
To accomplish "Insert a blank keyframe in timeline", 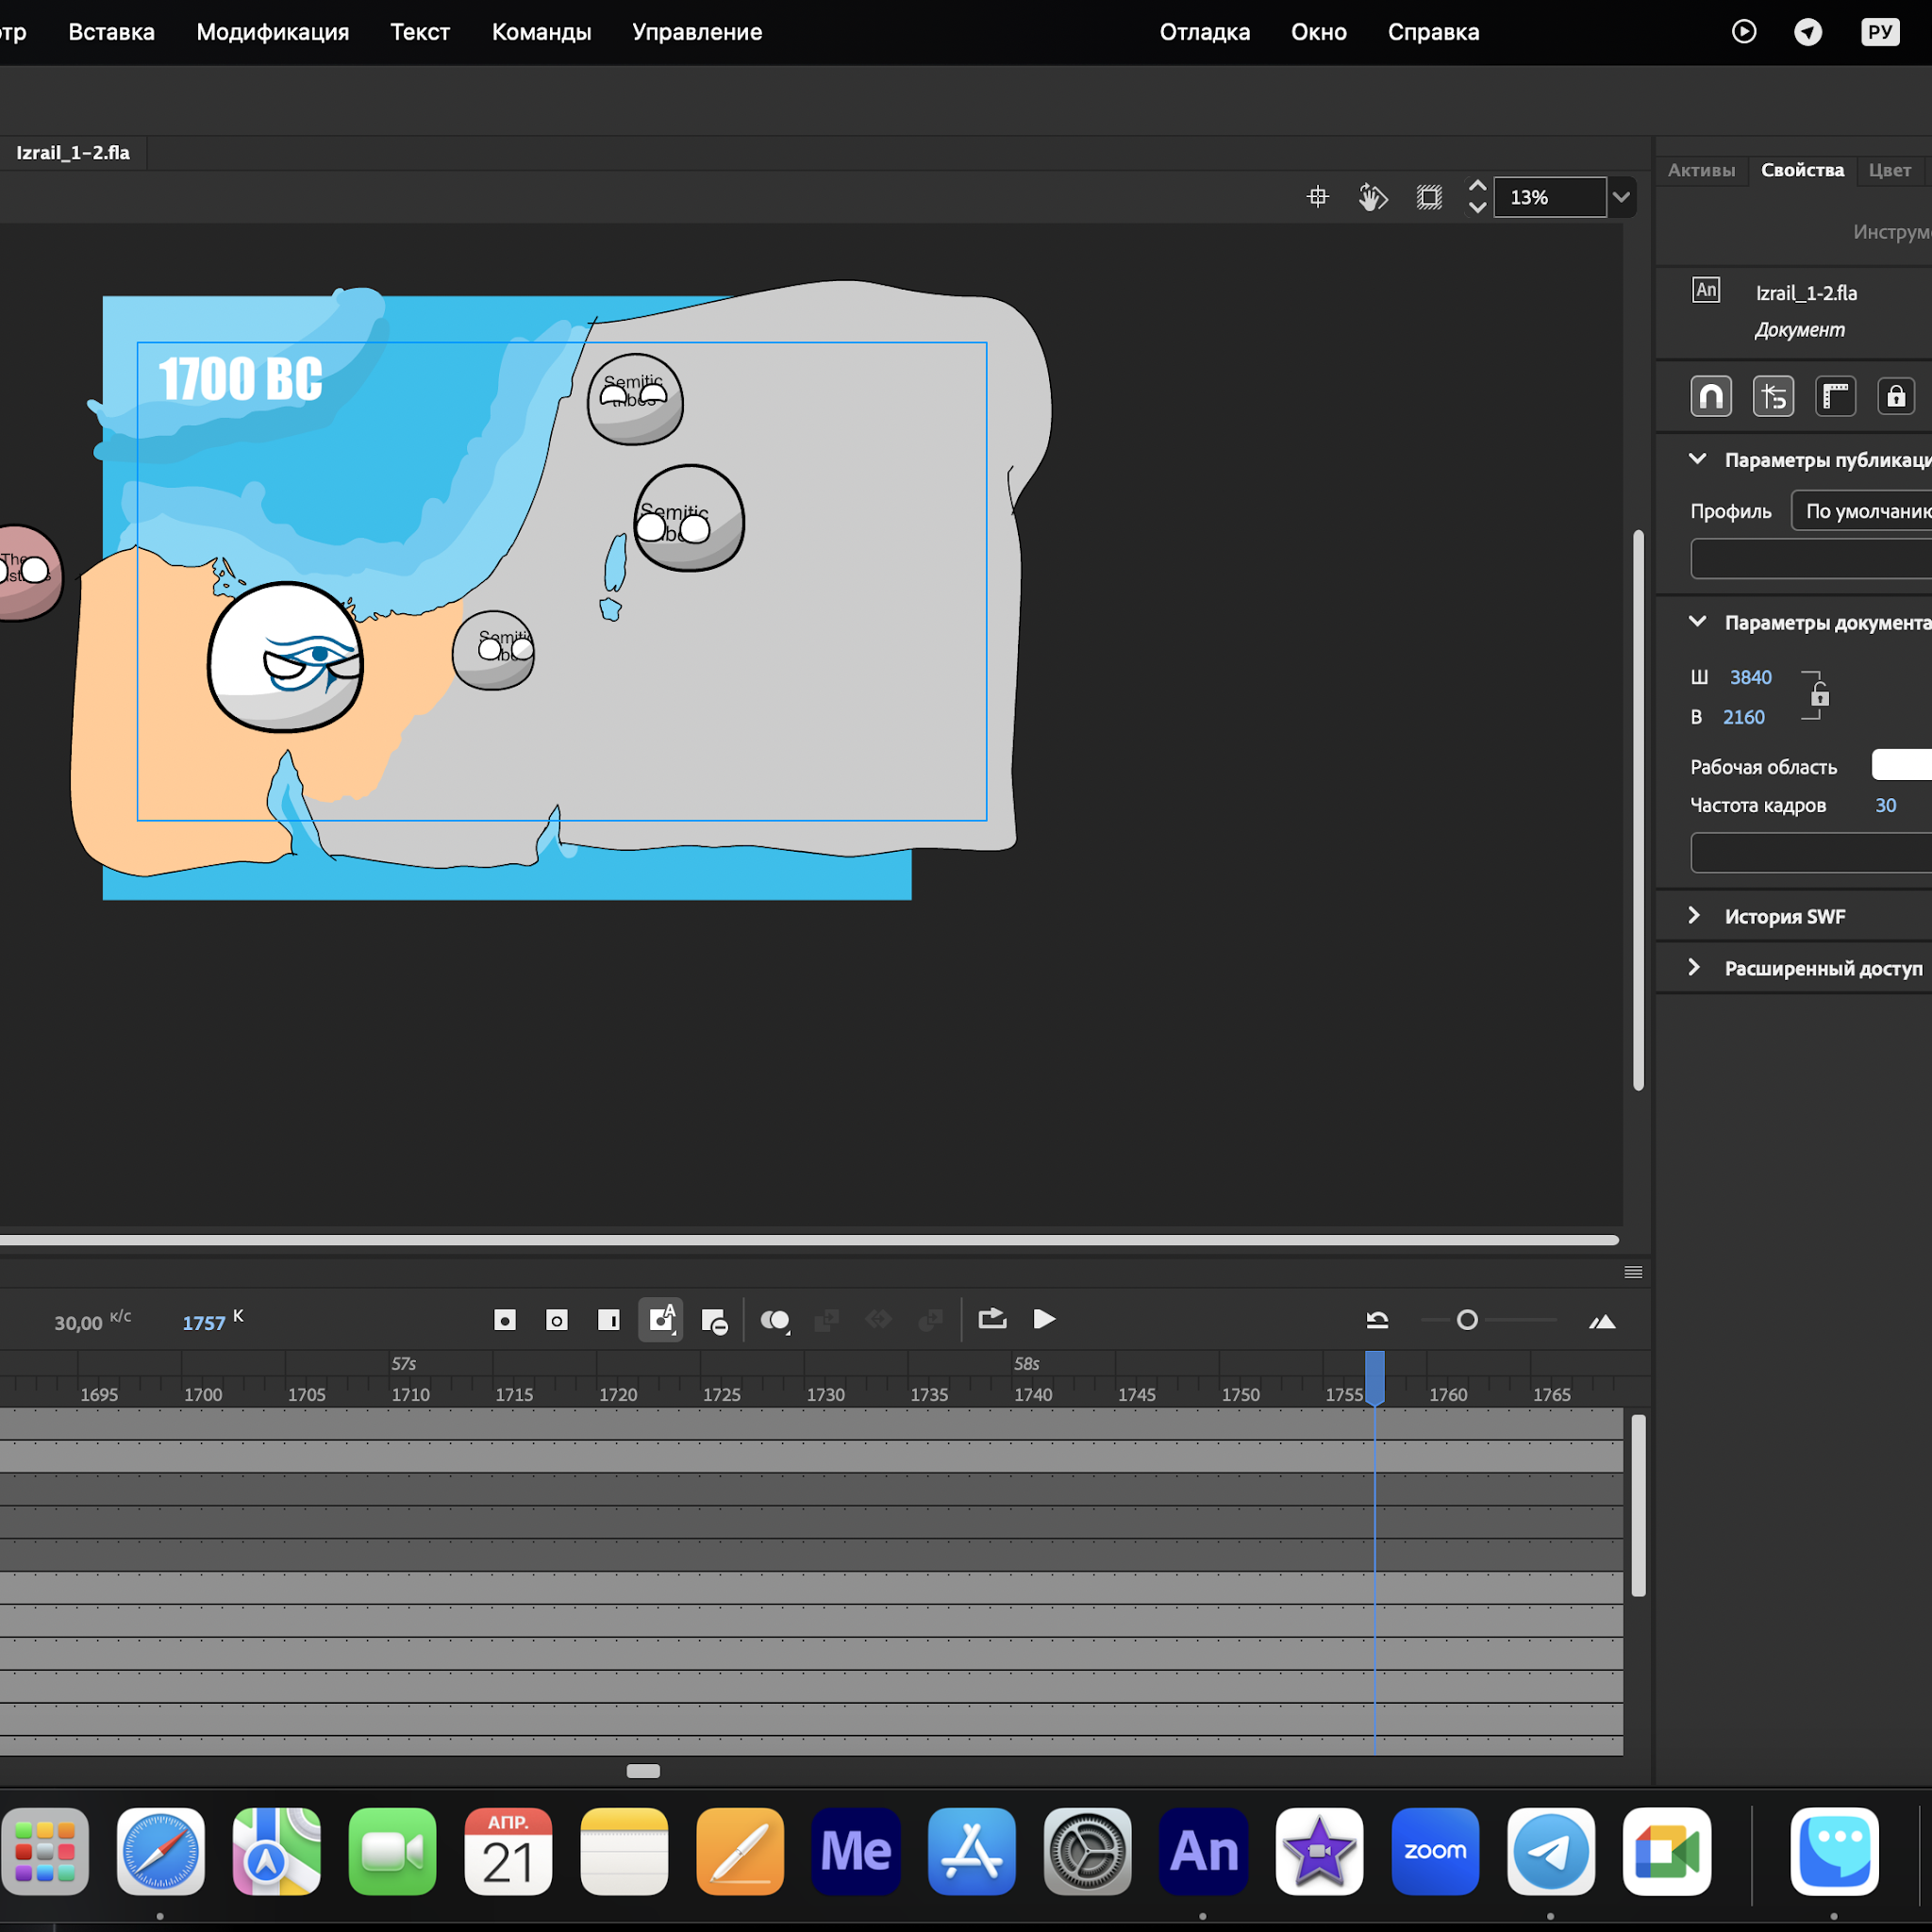I will click(x=557, y=1320).
